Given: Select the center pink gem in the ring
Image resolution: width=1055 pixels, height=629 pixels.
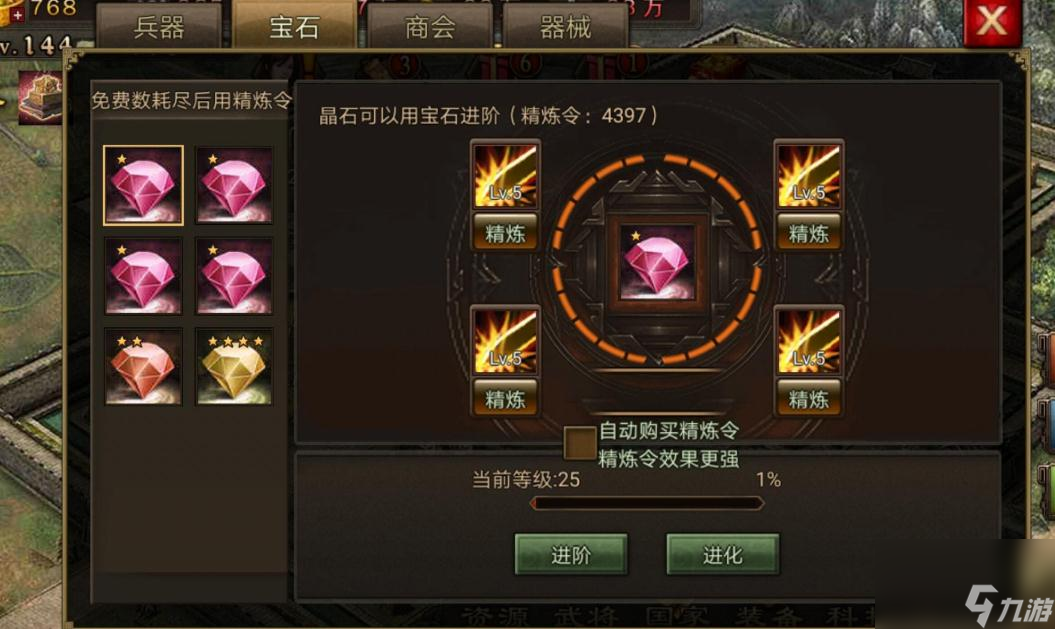Looking at the screenshot, I should (x=657, y=262).
